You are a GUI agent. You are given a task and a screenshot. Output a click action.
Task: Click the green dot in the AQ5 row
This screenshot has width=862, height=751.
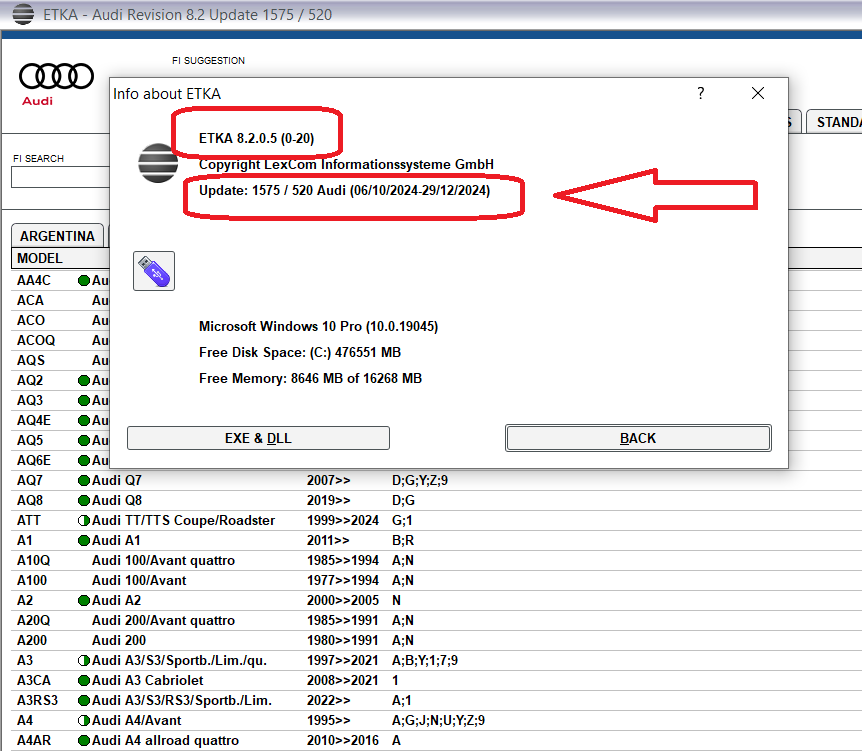pyautogui.click(x=84, y=440)
